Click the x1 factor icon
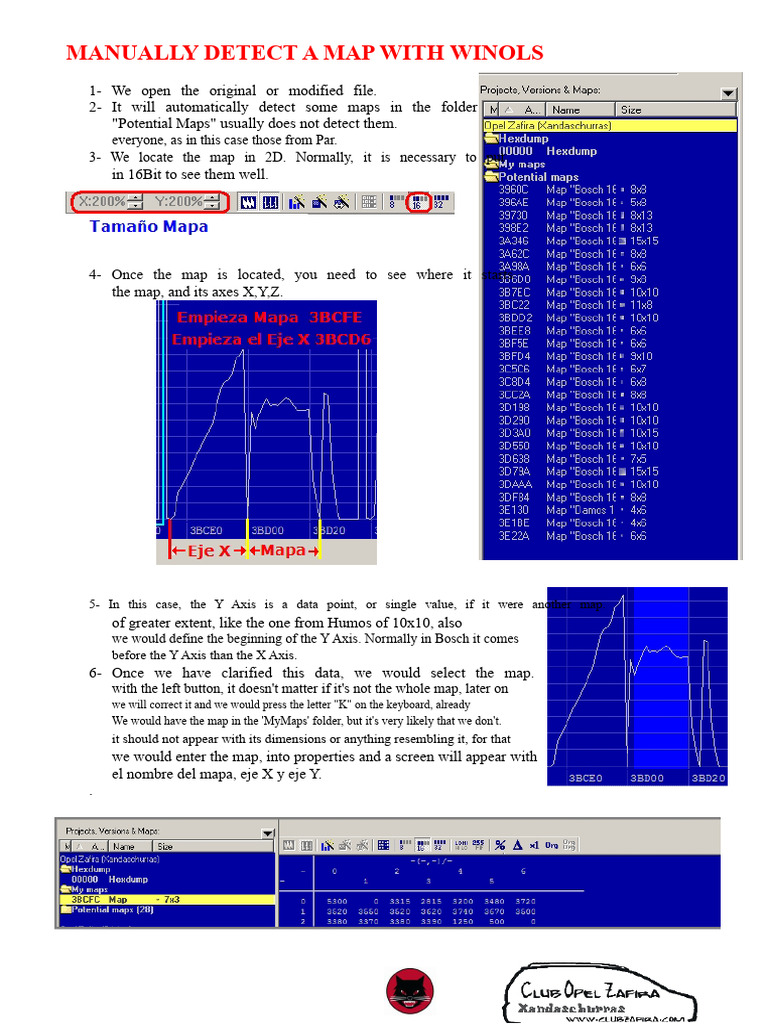The width and height of the screenshot is (768, 1024). tap(534, 845)
